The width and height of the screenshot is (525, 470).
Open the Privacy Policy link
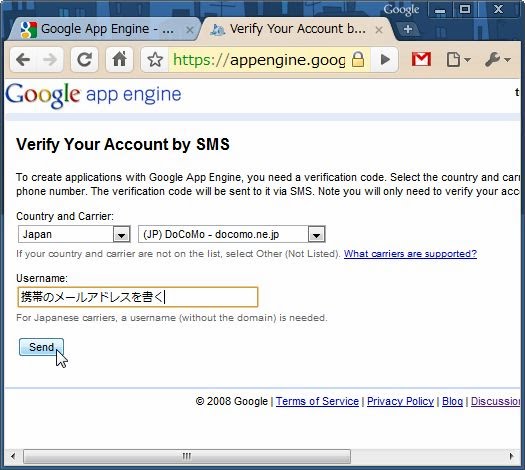click(400, 401)
